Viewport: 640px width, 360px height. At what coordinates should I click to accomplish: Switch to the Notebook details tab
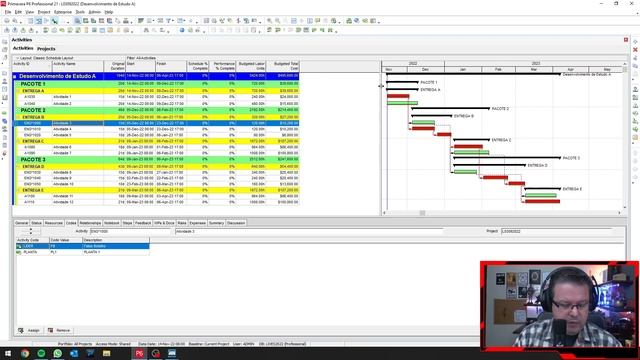(x=111, y=223)
